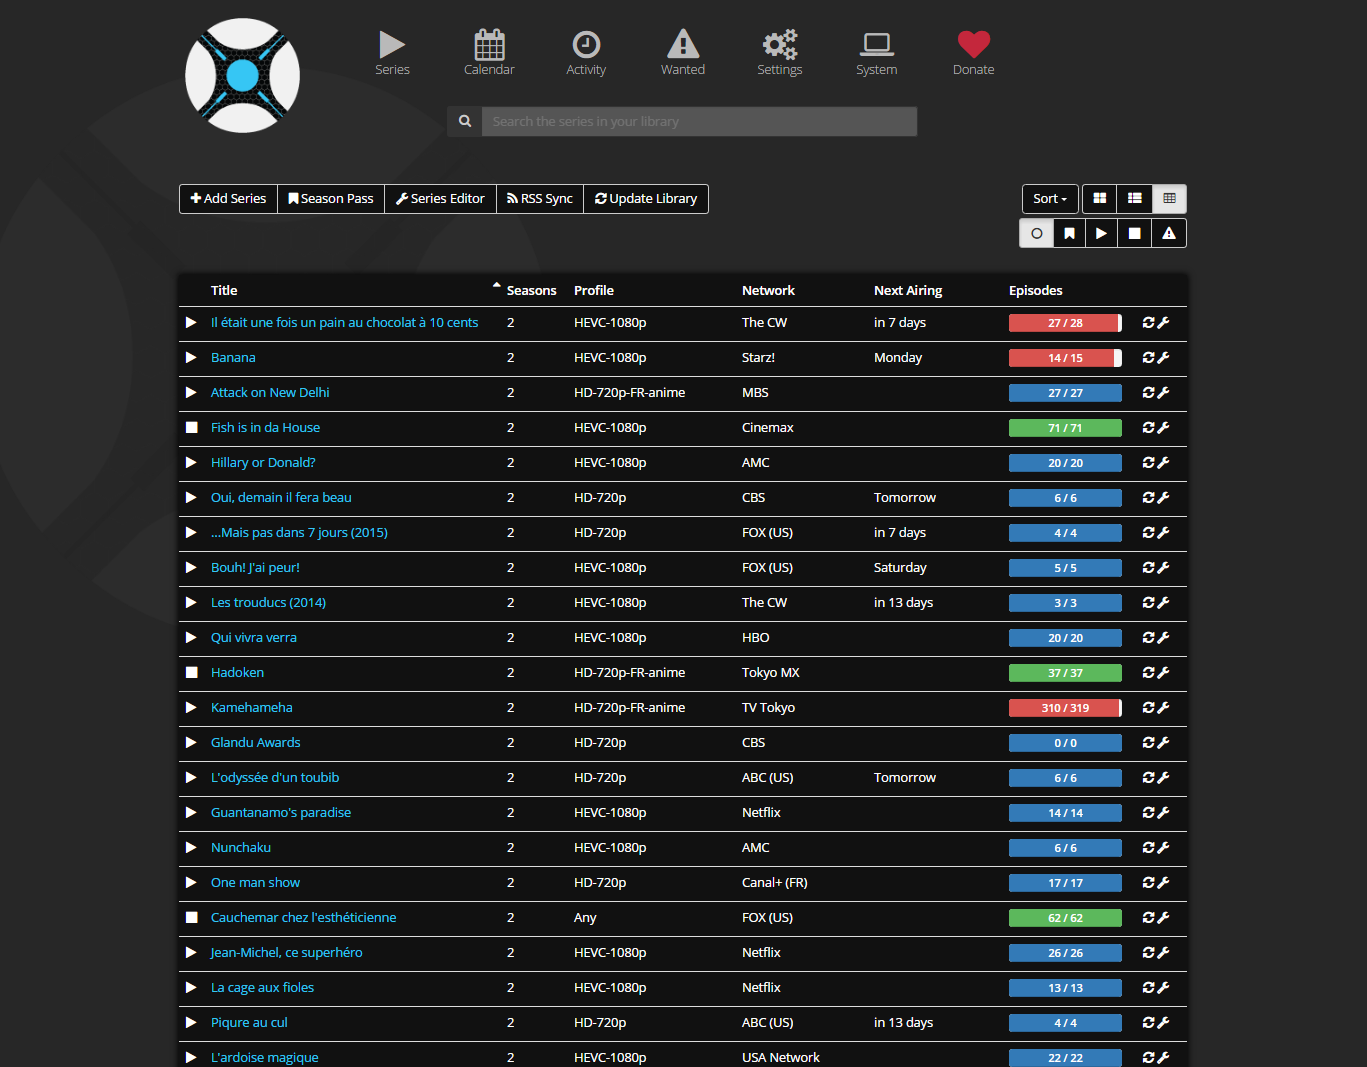Click the Season Pass button
This screenshot has width=1367, height=1067.
click(x=331, y=199)
